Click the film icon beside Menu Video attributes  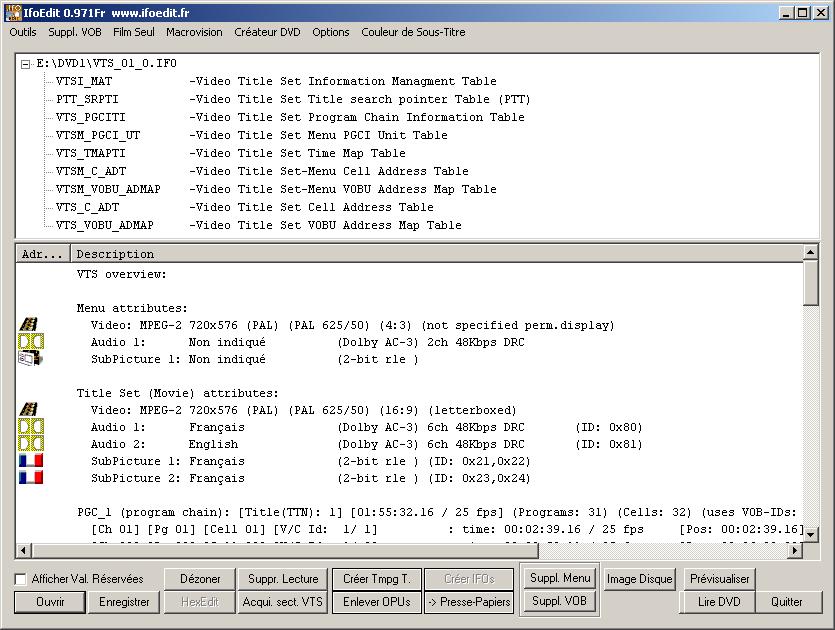tap(29, 325)
